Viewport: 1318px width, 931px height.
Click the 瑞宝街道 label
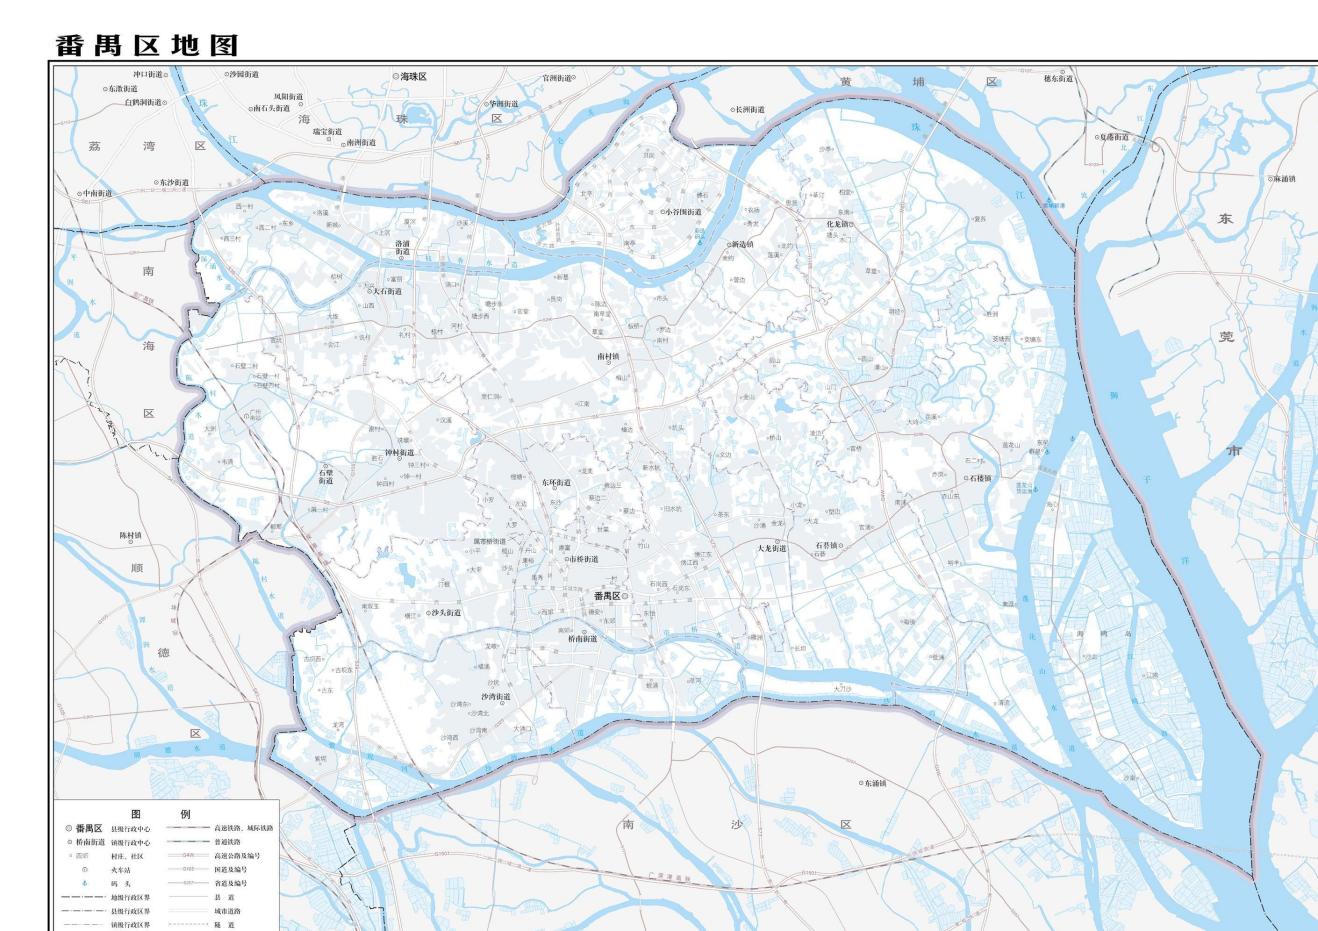pos(328,131)
